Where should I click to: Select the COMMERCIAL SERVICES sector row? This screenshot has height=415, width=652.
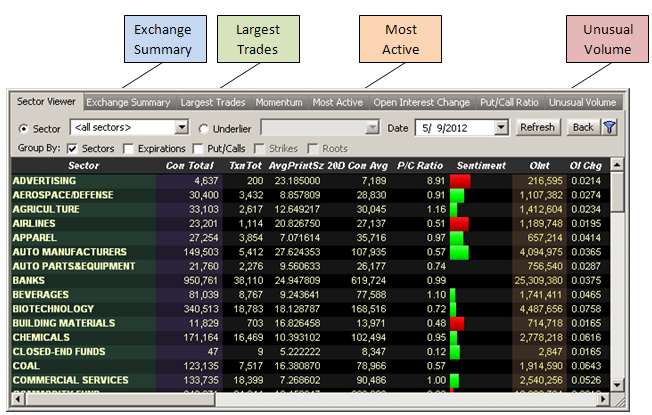tap(311, 380)
